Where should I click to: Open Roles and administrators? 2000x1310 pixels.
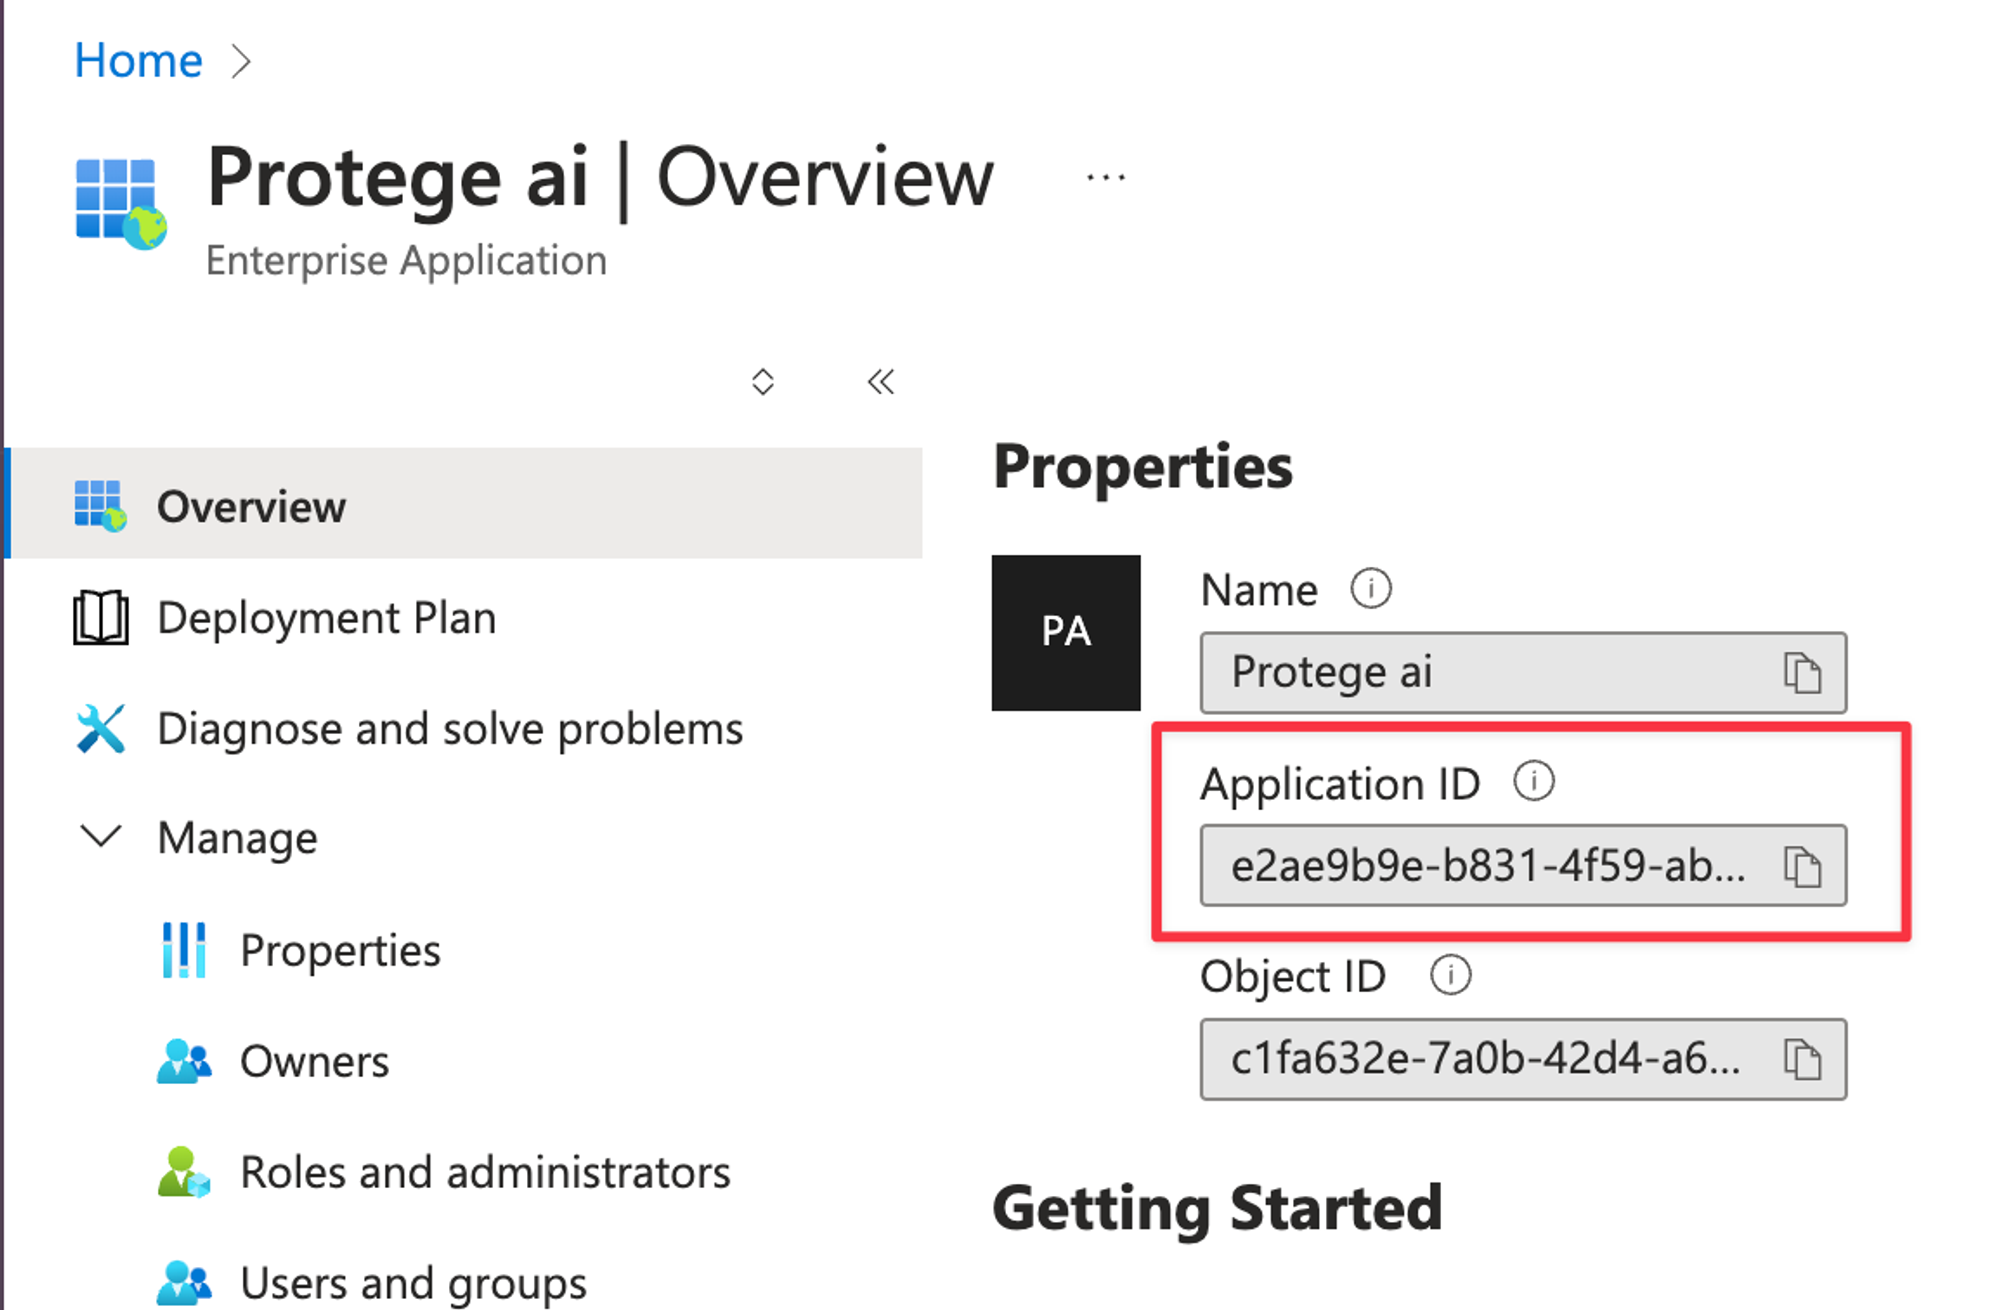tap(485, 1172)
